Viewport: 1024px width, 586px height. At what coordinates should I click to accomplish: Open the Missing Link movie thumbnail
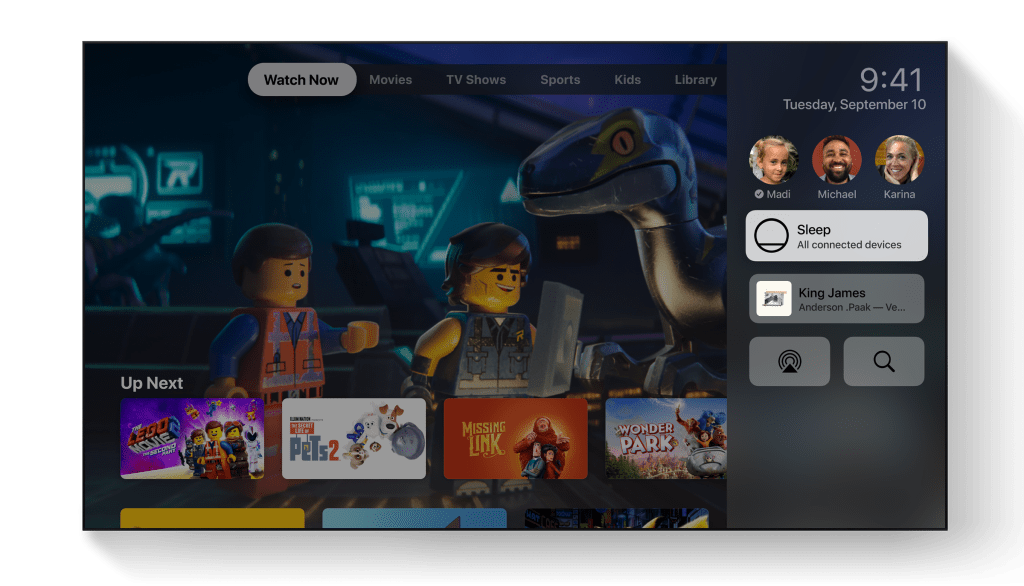click(515, 438)
